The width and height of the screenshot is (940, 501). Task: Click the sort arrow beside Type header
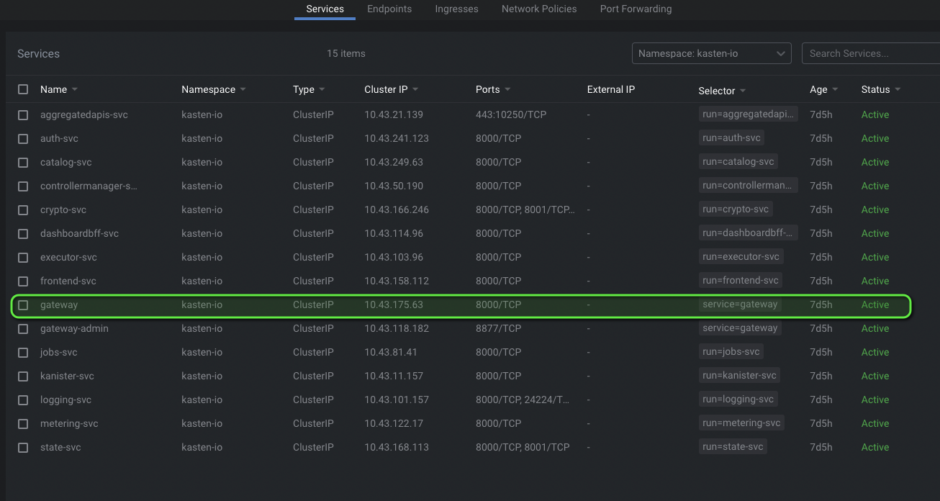tap(323, 90)
